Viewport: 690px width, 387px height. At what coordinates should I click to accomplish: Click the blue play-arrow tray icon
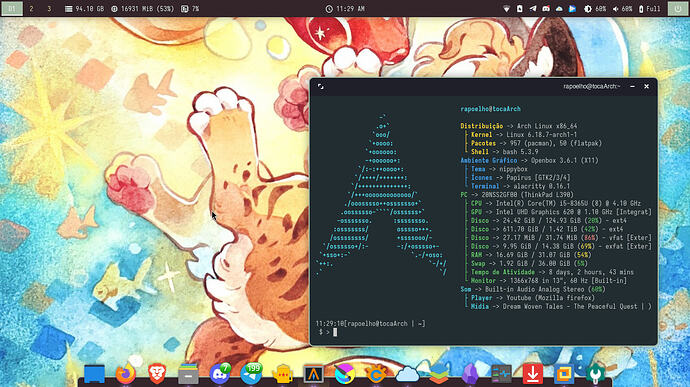[573, 8]
